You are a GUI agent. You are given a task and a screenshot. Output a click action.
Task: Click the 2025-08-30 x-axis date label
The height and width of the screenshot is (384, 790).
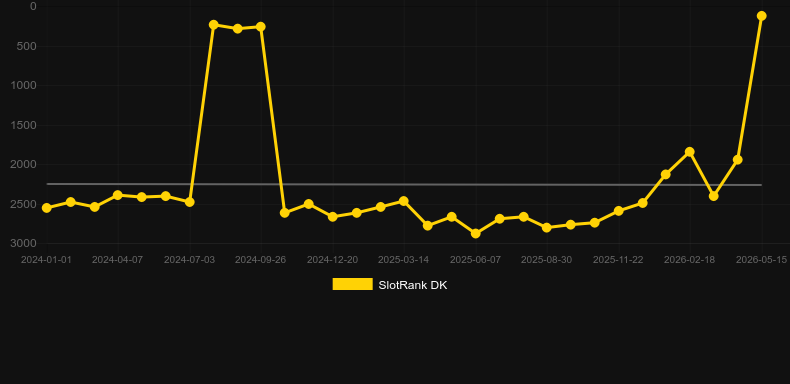(546, 260)
